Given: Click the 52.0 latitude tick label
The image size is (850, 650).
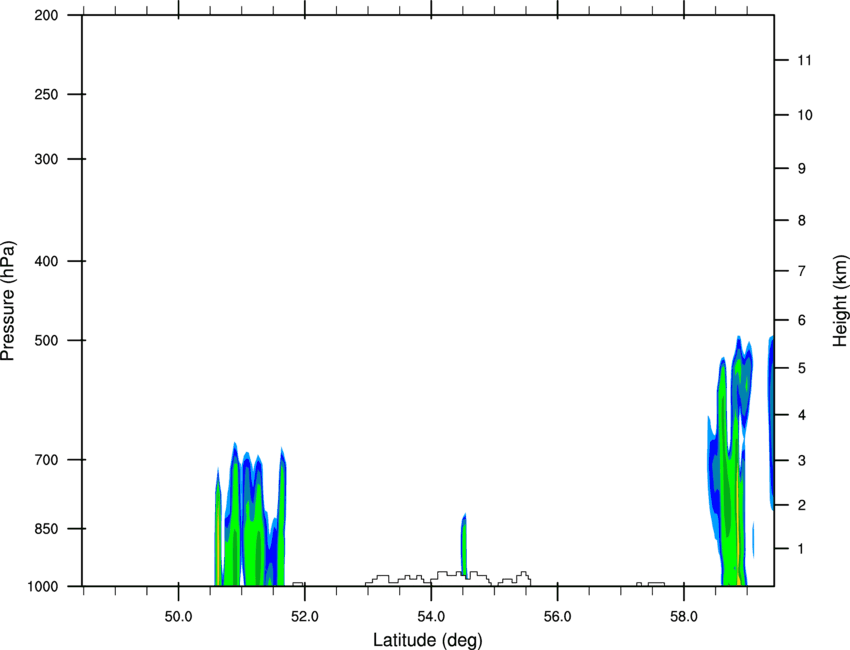Looking at the screenshot, I should point(305,617).
